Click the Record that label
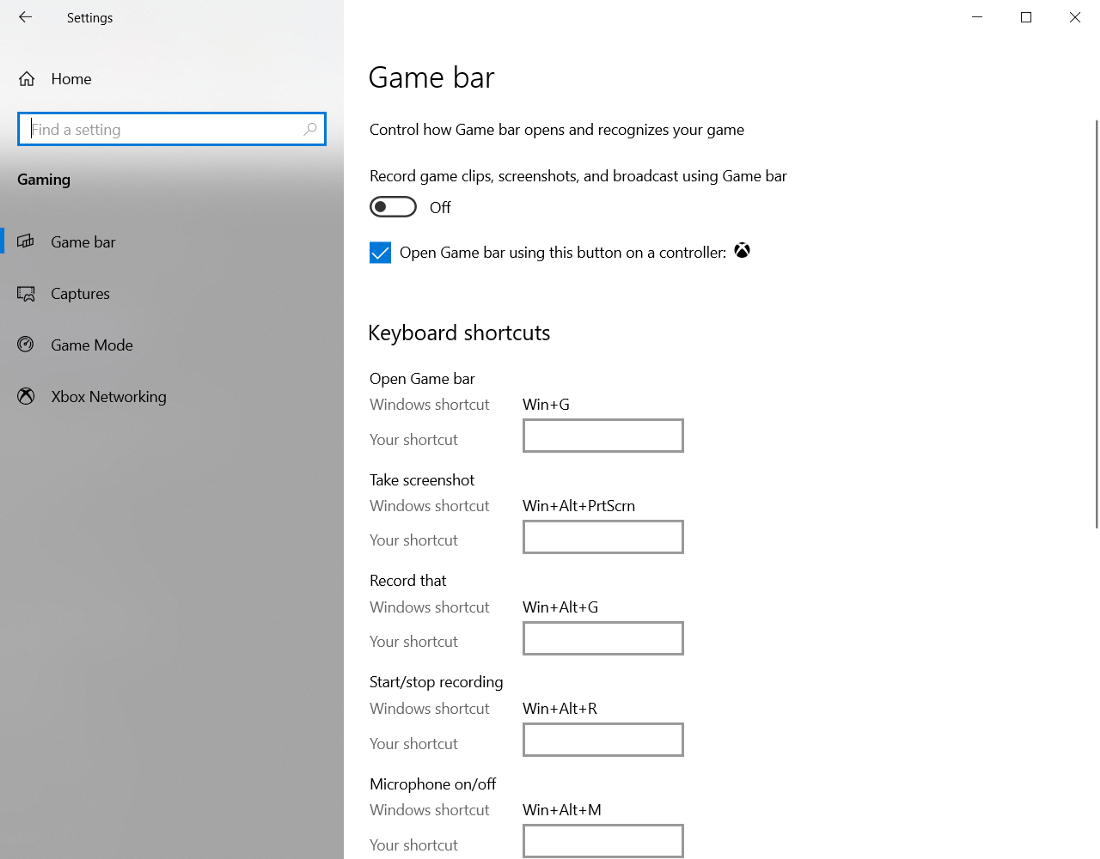This screenshot has height=859, width=1100. (408, 581)
